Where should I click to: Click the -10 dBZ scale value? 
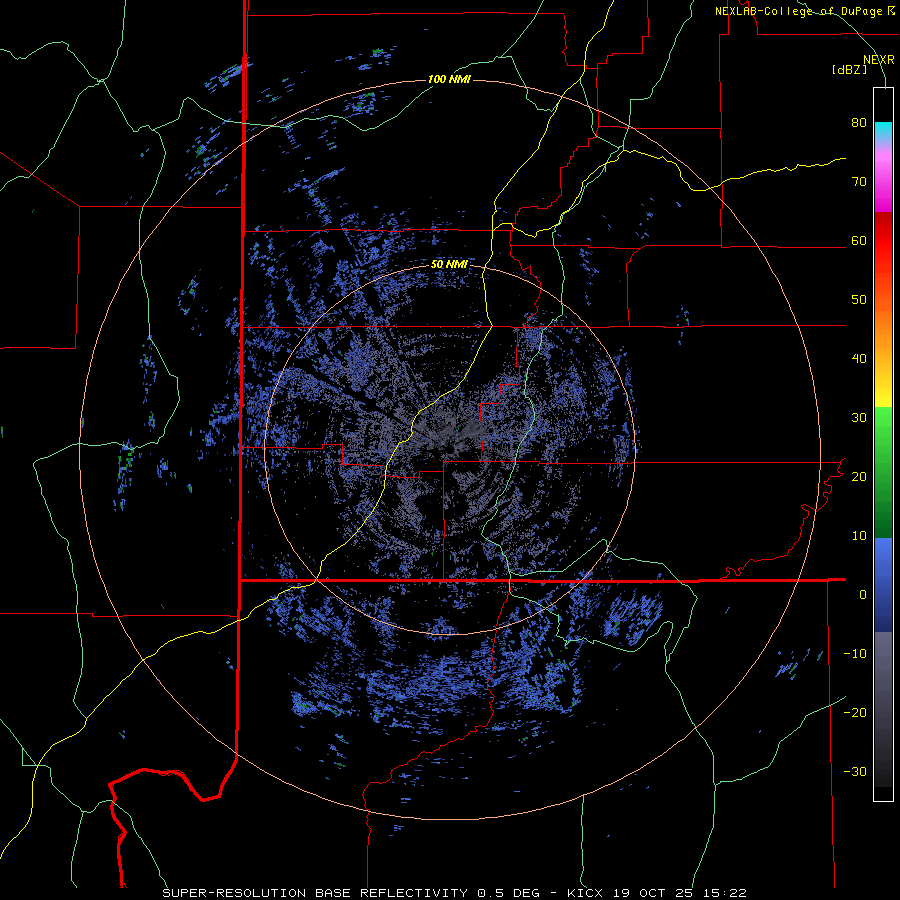click(855, 653)
